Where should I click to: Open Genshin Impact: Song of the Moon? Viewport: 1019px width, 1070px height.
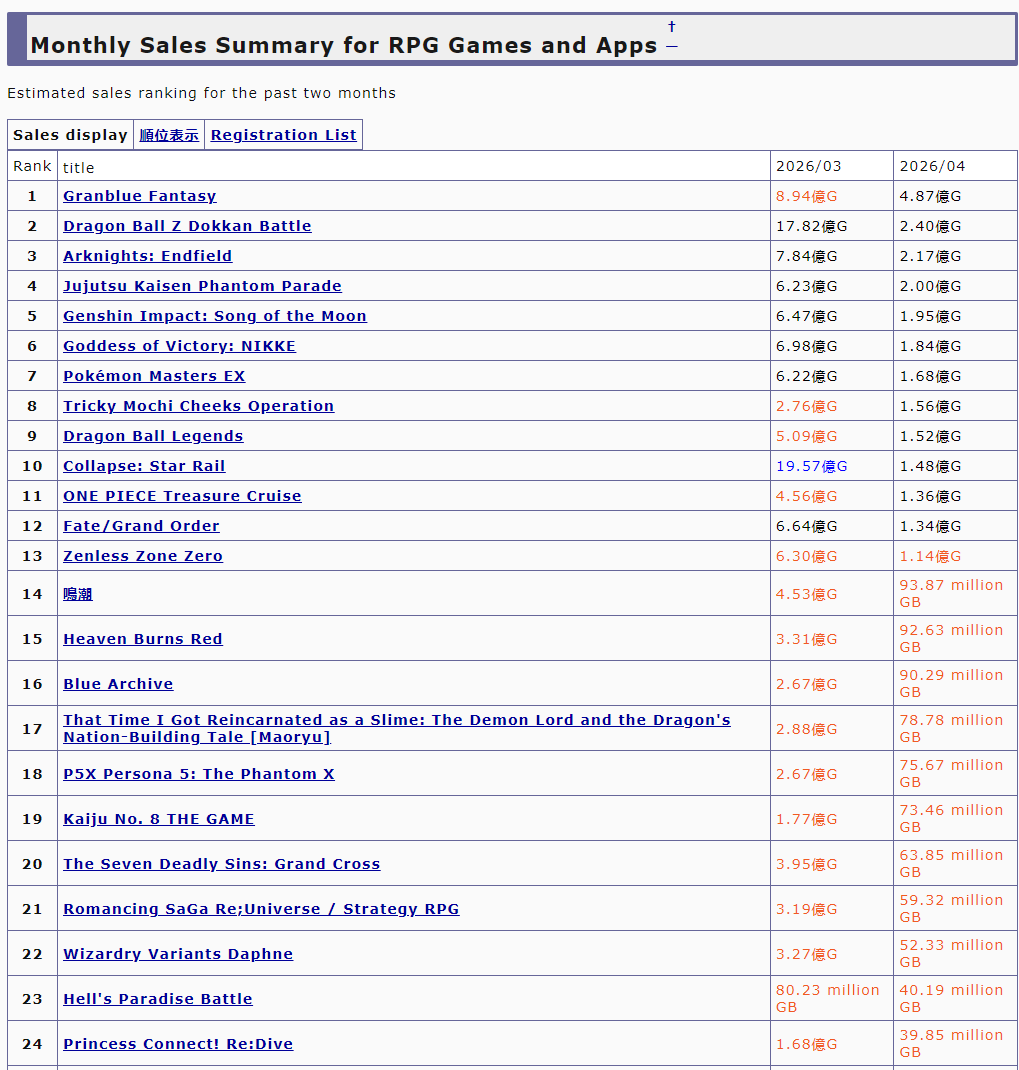pyautogui.click(x=215, y=316)
